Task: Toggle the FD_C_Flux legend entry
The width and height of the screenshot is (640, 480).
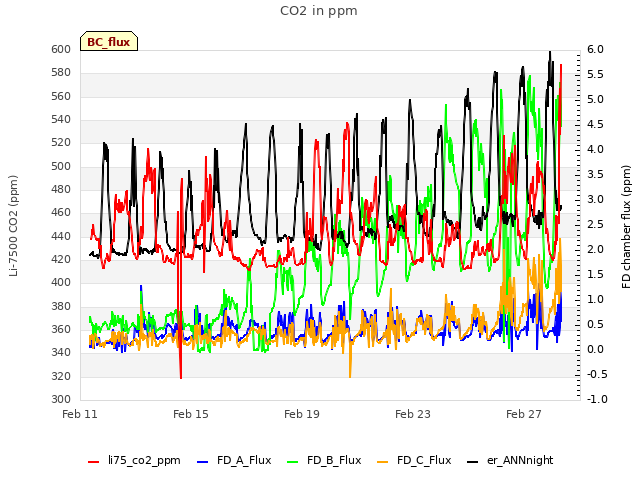Action: pyautogui.click(x=414, y=461)
